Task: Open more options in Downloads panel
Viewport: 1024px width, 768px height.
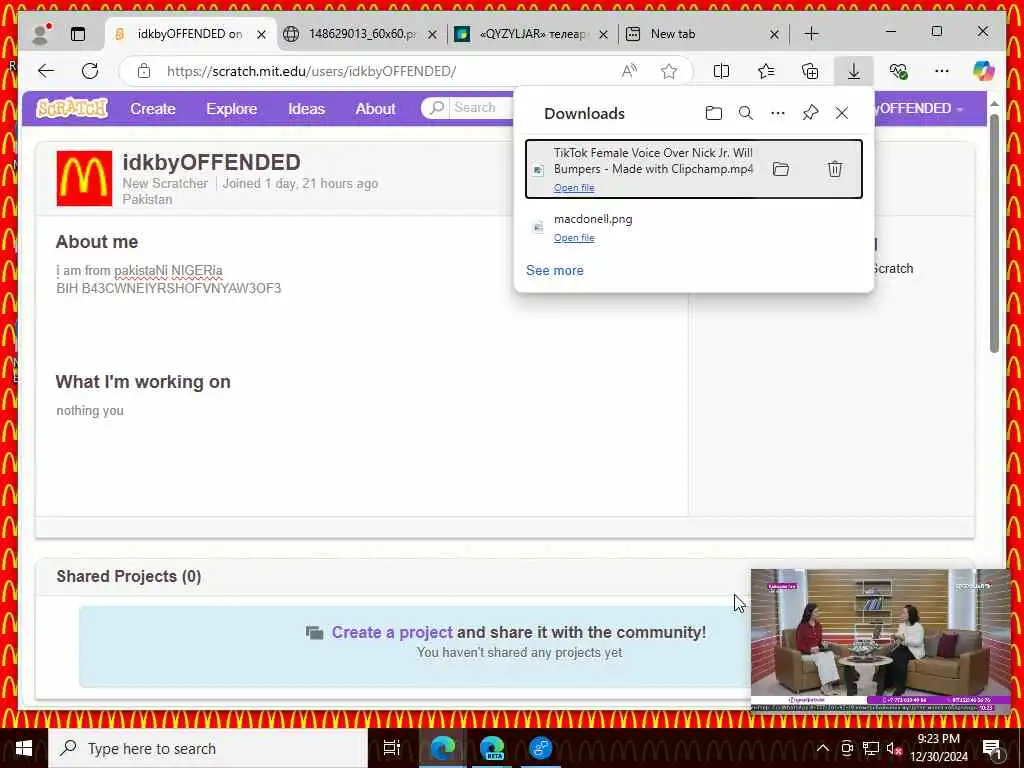Action: pyautogui.click(x=778, y=113)
